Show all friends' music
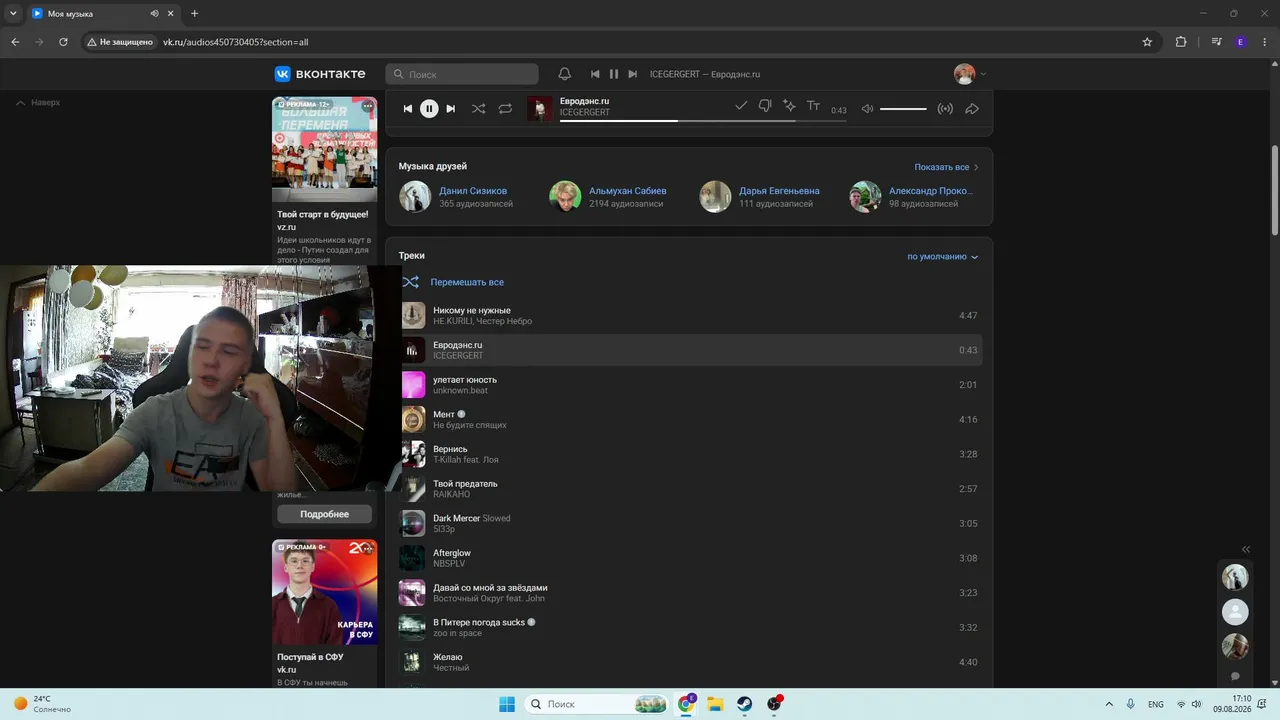Viewport: 1280px width, 720px height. [x=946, y=167]
